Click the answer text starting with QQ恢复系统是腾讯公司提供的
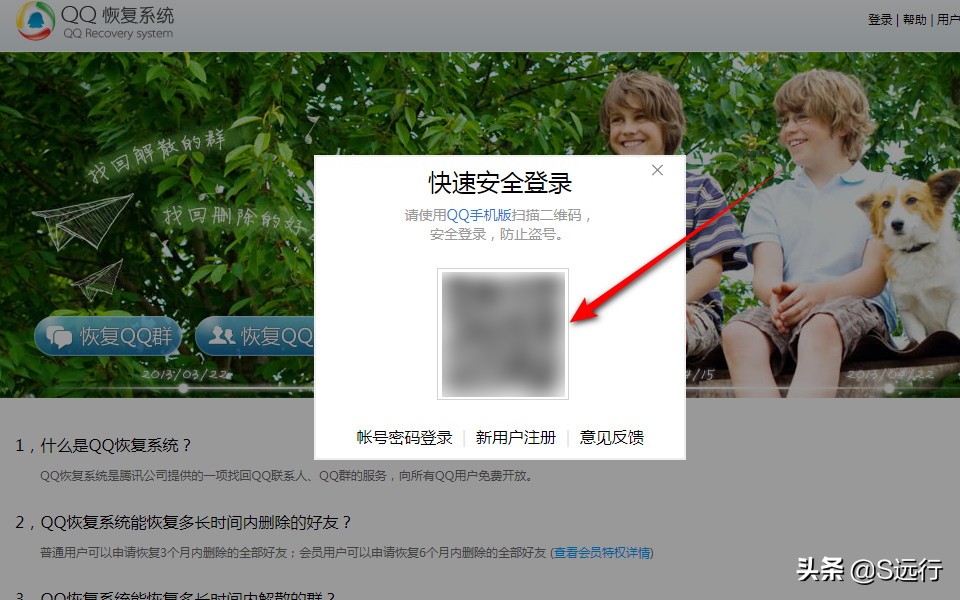Screen dimensions: 960x600 287,476
